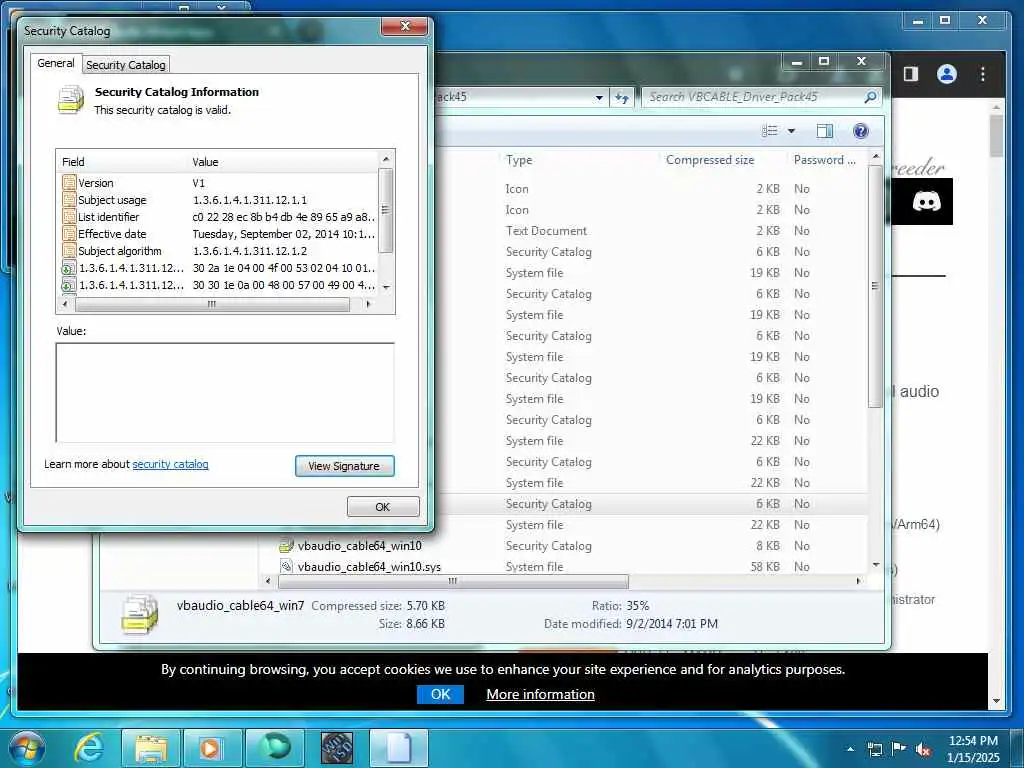Screen dimensions: 1024x768
Task: Click the View Signature button
Action: [x=344, y=466]
